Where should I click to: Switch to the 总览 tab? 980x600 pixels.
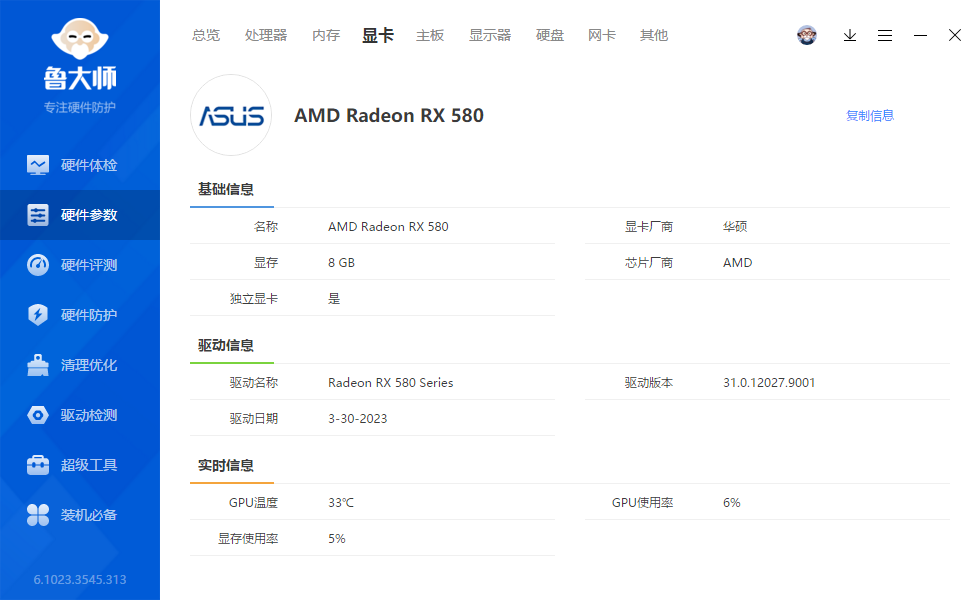206,36
